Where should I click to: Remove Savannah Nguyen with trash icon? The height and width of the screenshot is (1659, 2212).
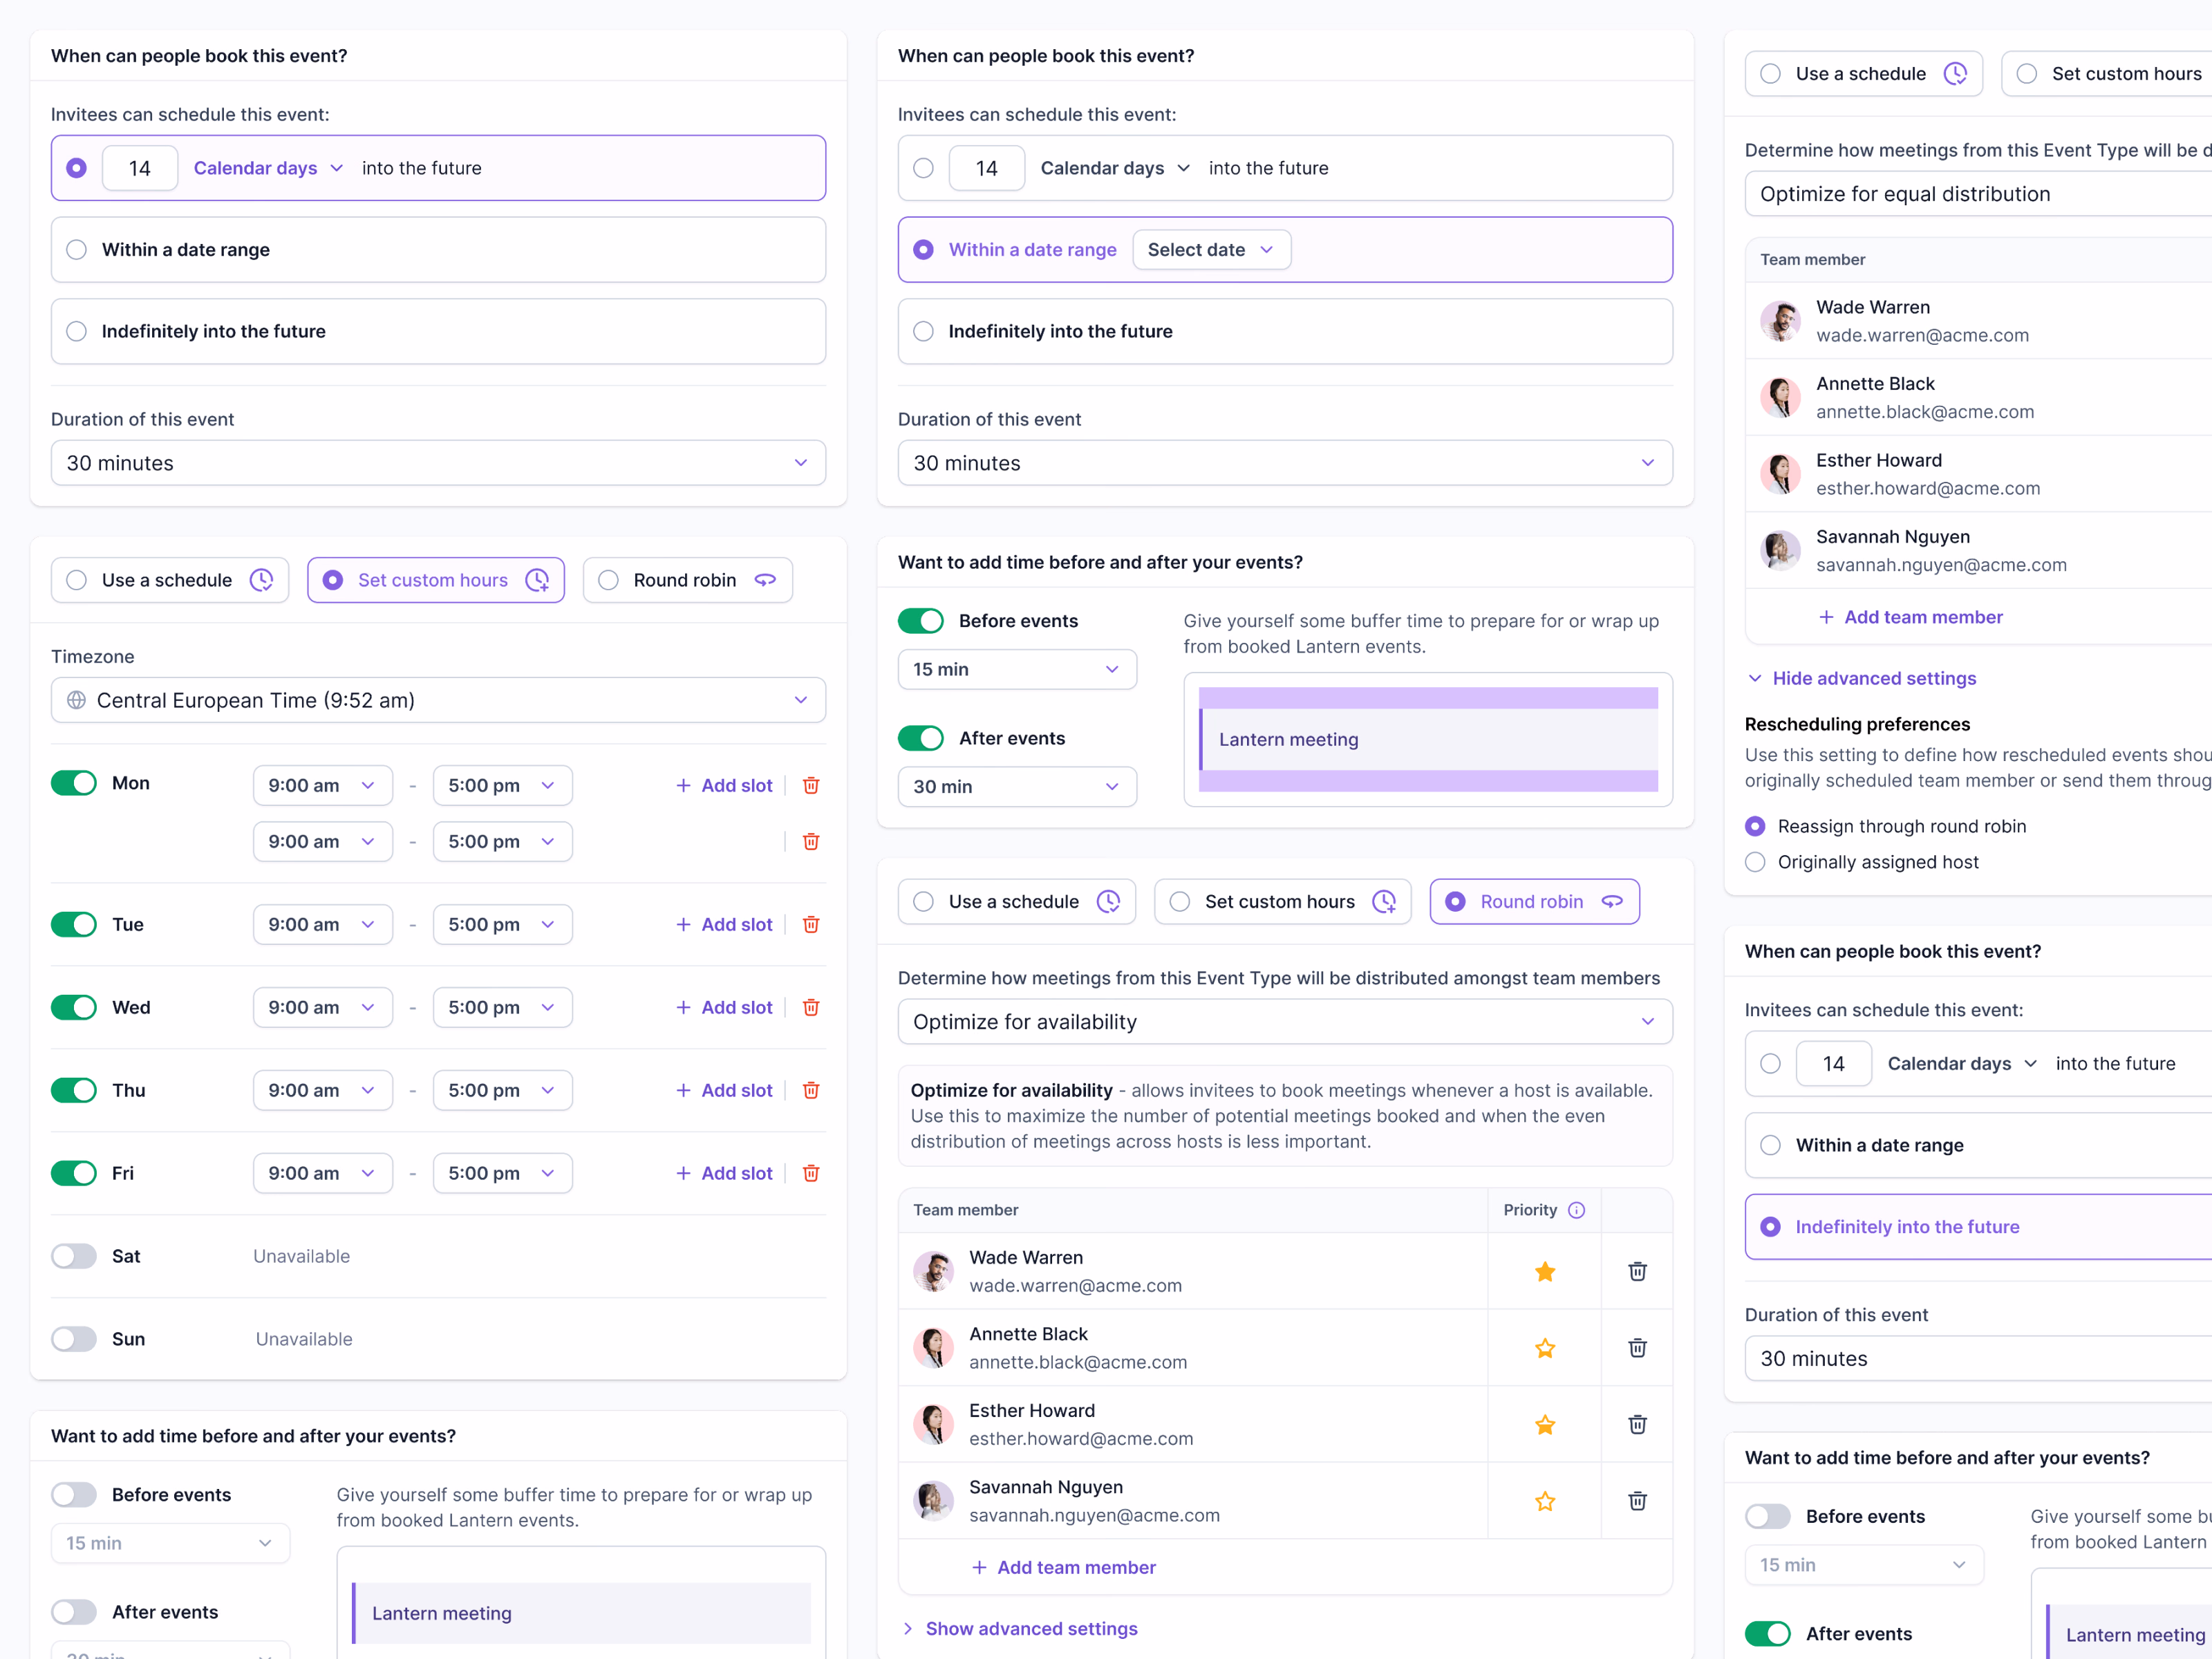[x=1637, y=1501]
